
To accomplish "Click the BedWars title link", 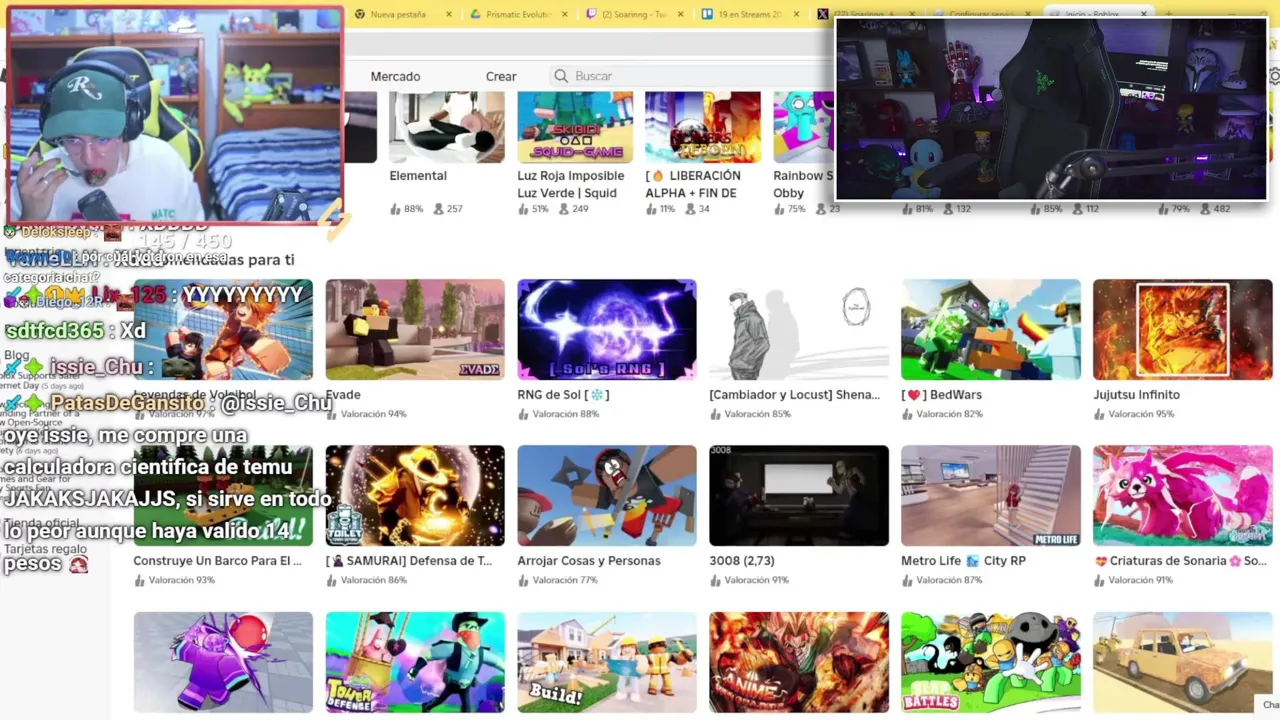I will 941,395.
